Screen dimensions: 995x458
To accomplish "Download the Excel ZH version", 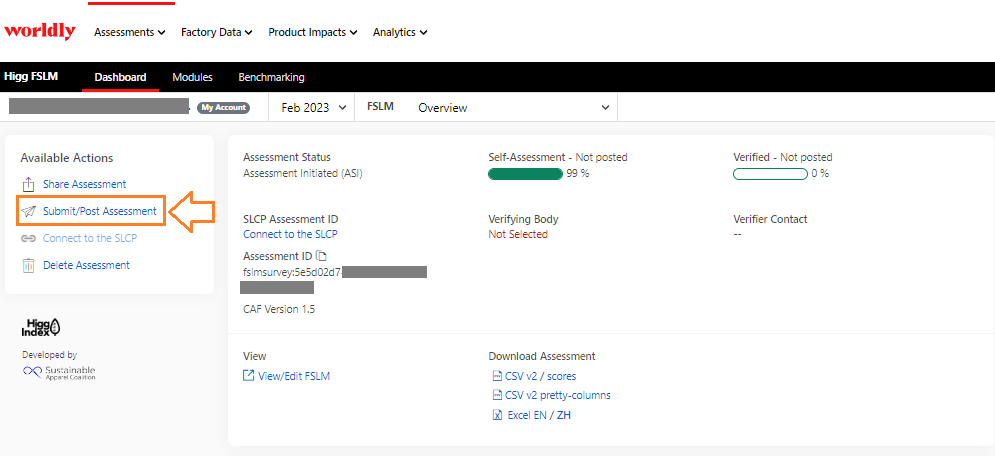I will point(564,415).
